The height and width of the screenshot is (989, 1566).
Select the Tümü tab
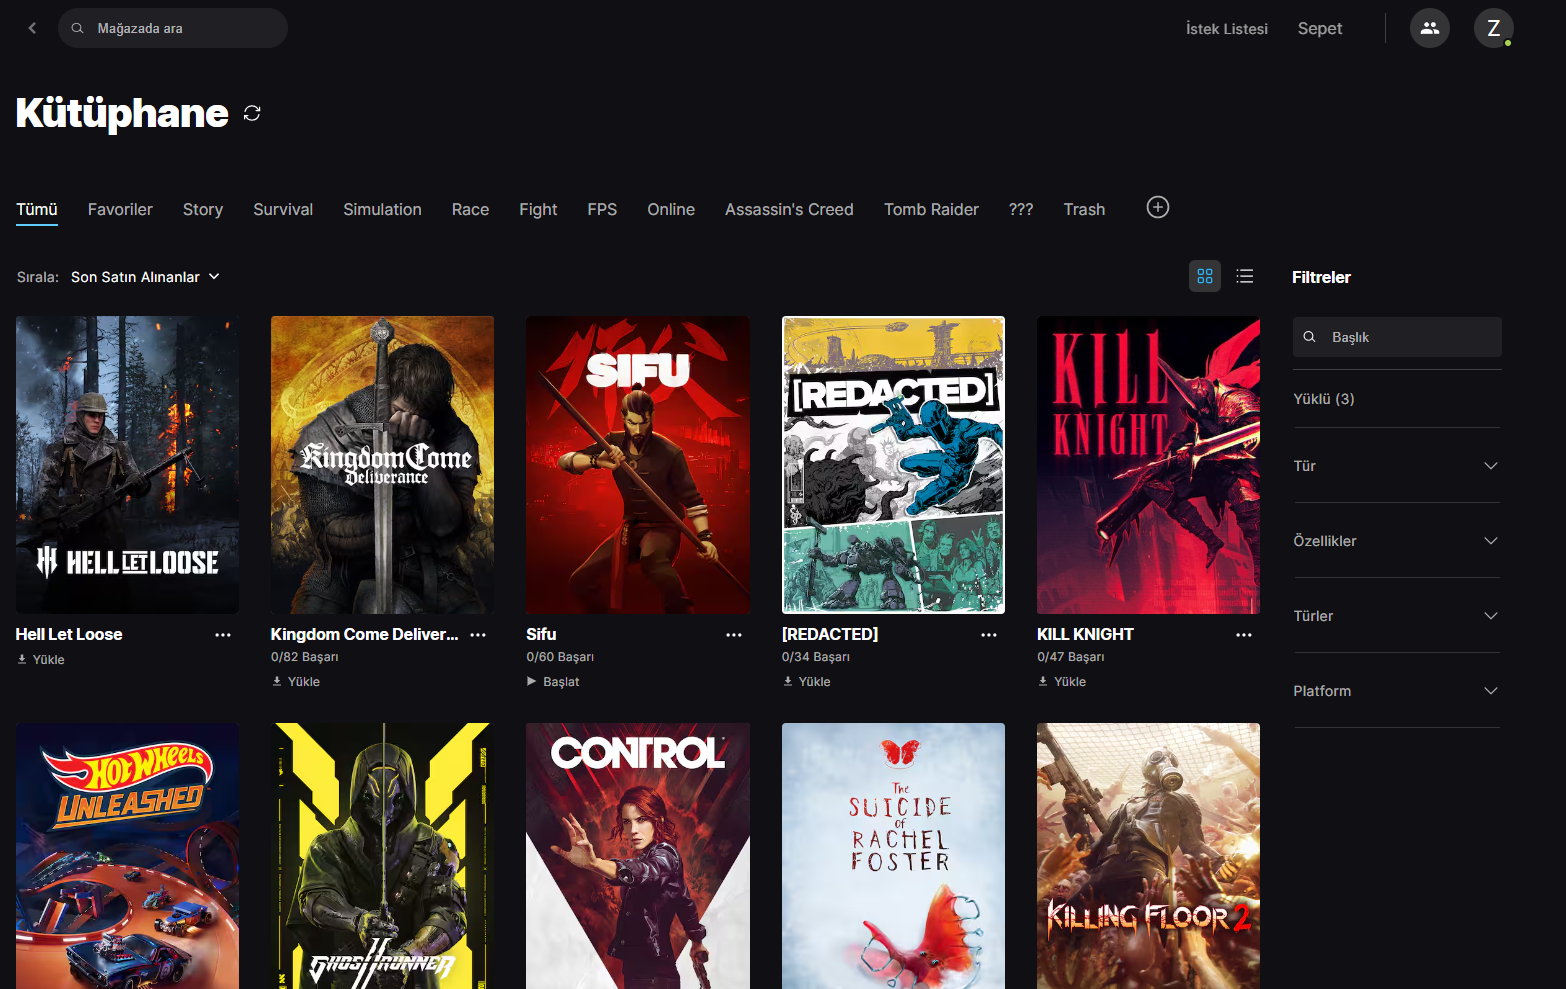pyautogui.click(x=37, y=210)
